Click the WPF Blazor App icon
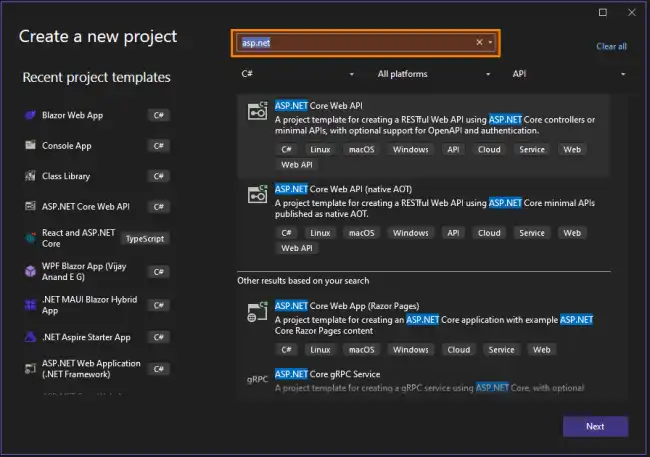Screen dimensions: 650x457 click(30, 271)
